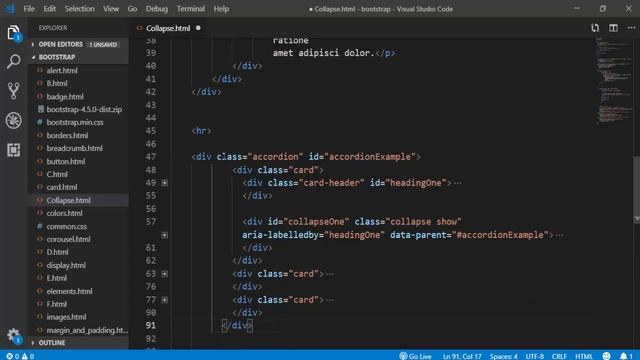Open the Terminal menu
Viewport: 640px width, 360px height.
[191, 9]
